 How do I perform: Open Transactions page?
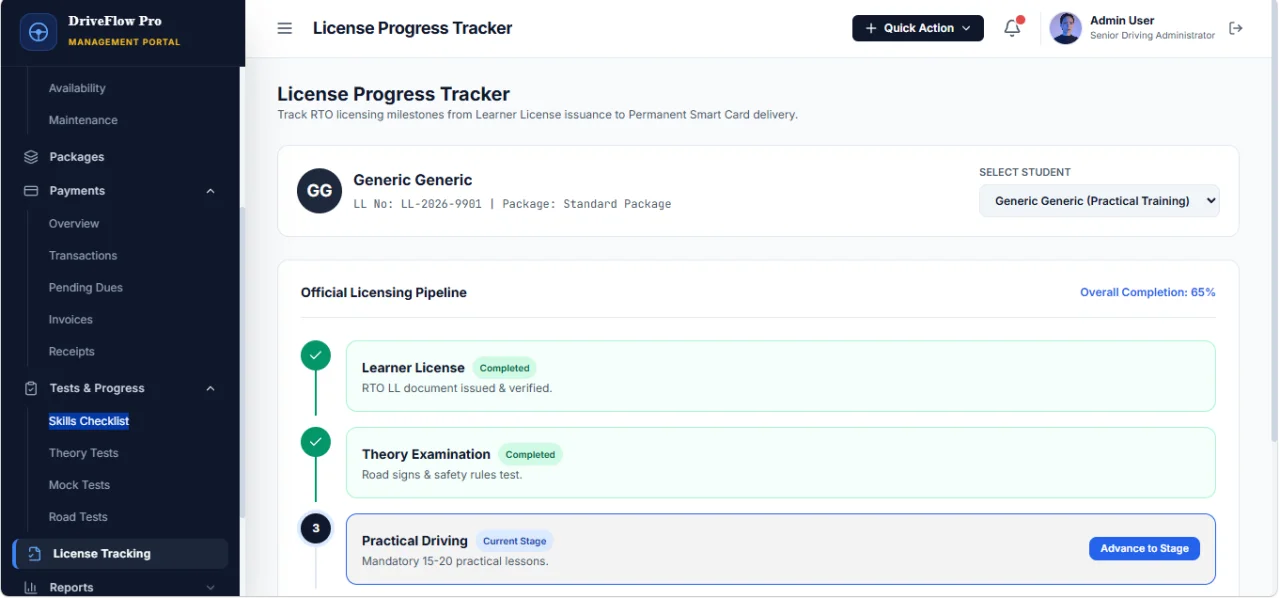tap(83, 256)
